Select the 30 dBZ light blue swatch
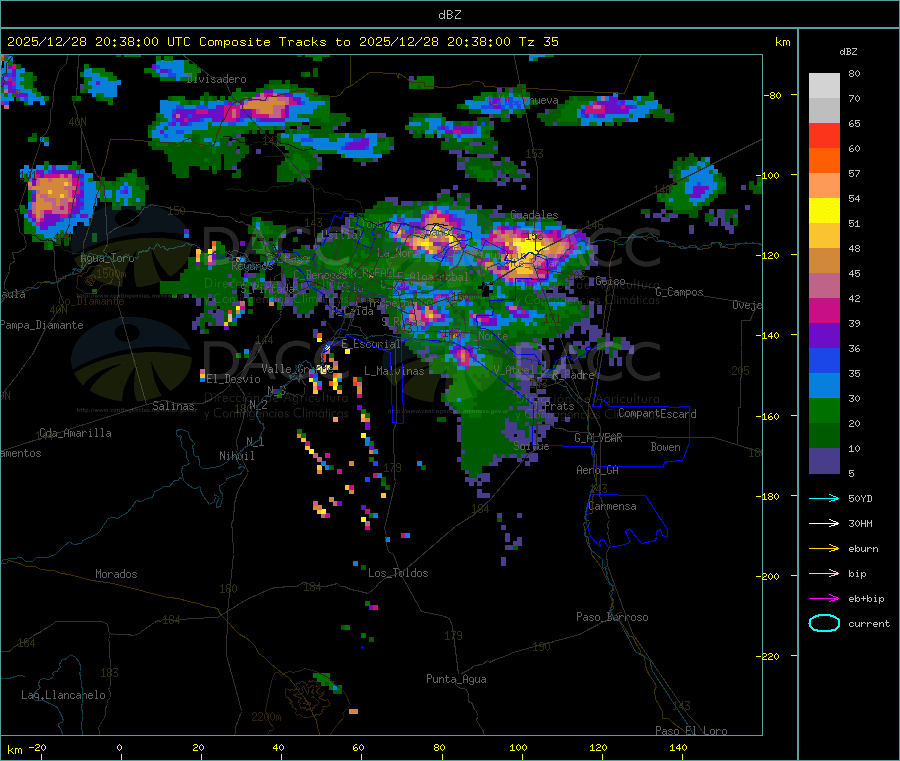 pyautogui.click(x=824, y=386)
